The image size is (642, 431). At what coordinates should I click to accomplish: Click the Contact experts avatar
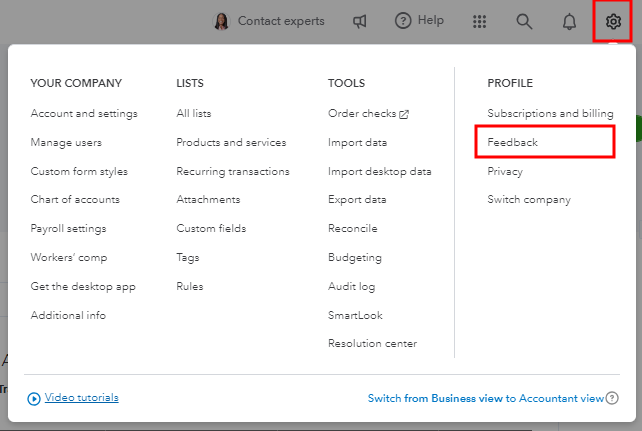pos(222,21)
